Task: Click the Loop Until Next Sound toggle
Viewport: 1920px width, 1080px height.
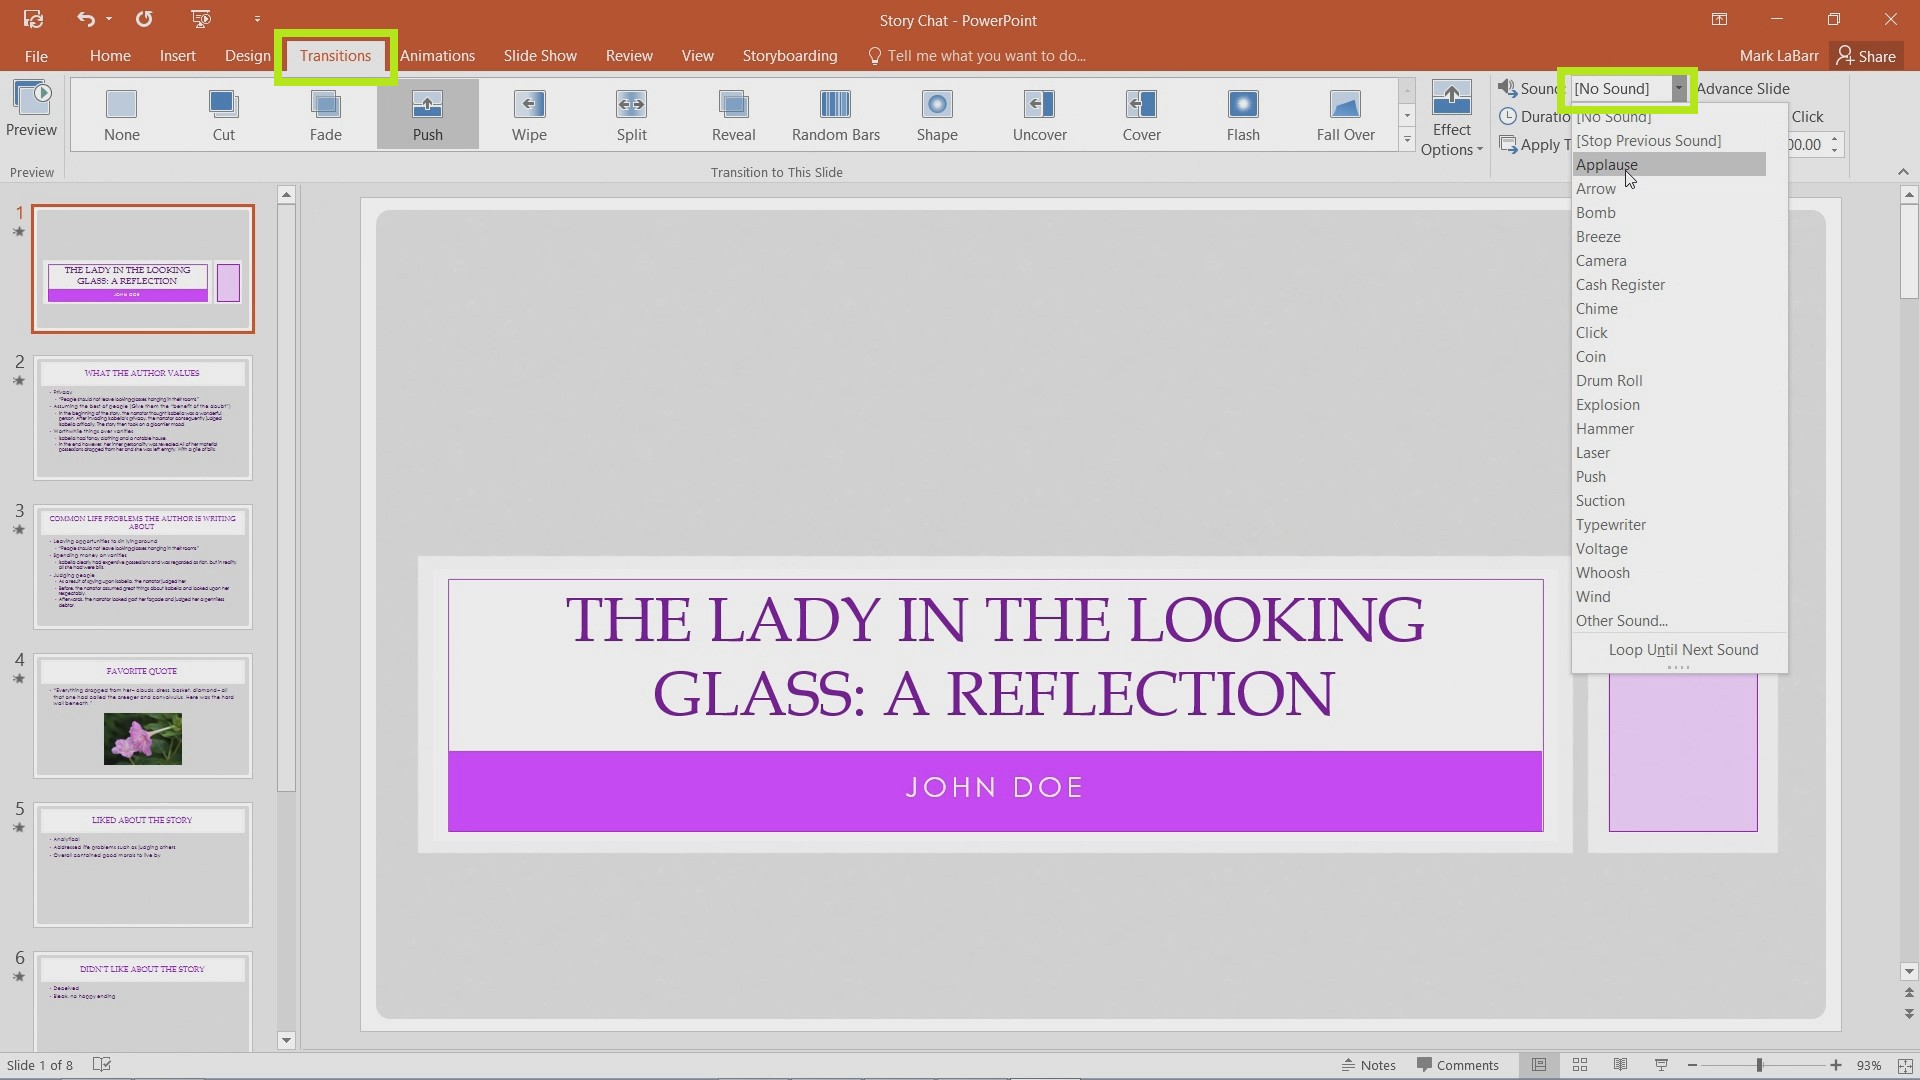Action: pos(1684,649)
